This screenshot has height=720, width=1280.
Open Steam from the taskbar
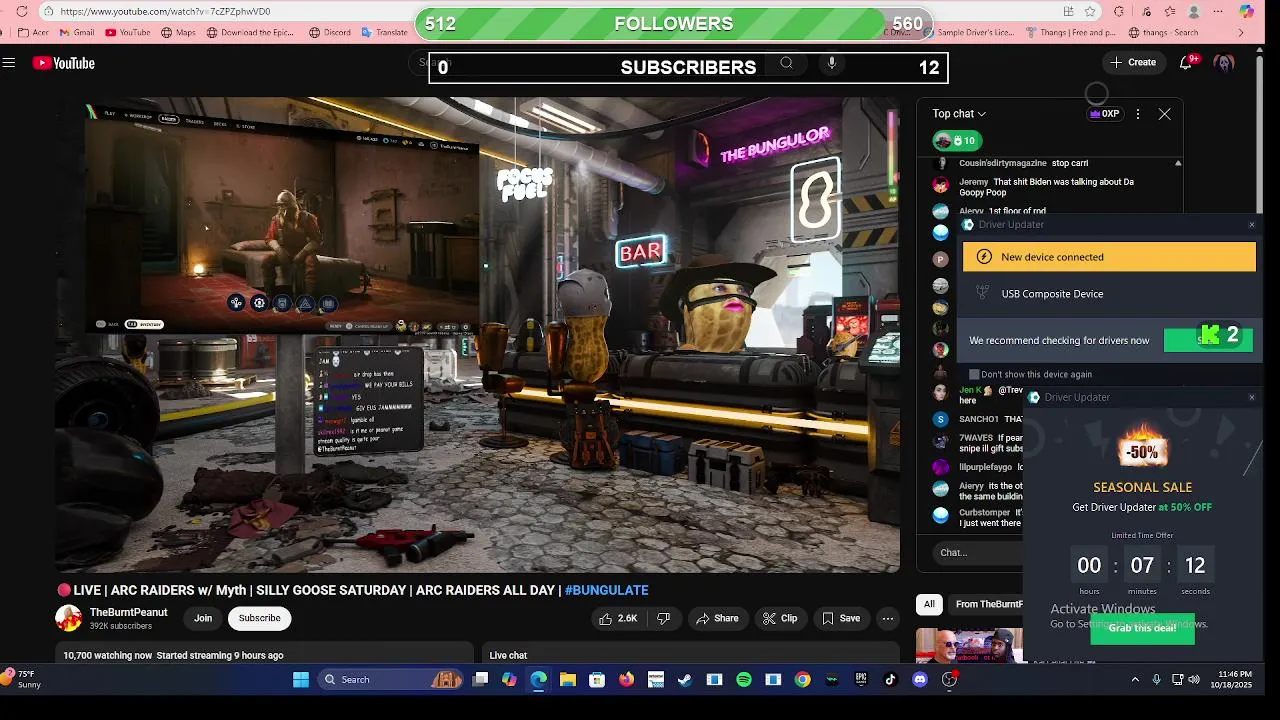coord(685,680)
